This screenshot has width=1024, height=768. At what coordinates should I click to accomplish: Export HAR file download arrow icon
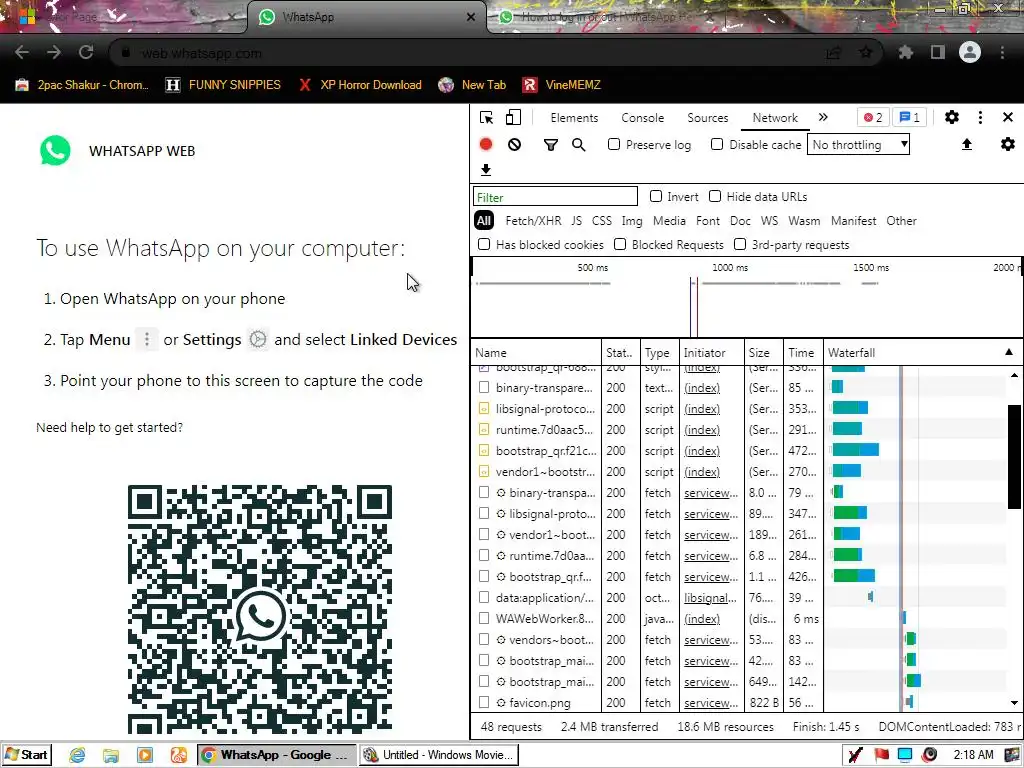(x=486, y=170)
